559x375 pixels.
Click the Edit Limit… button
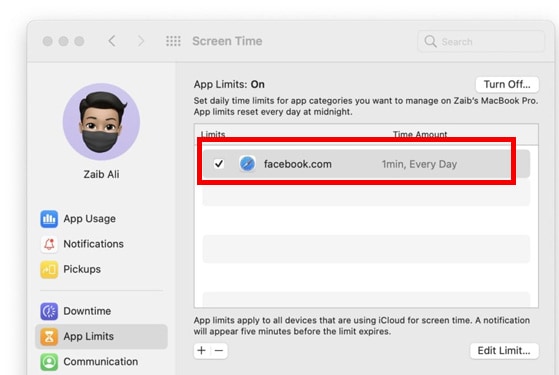504,351
